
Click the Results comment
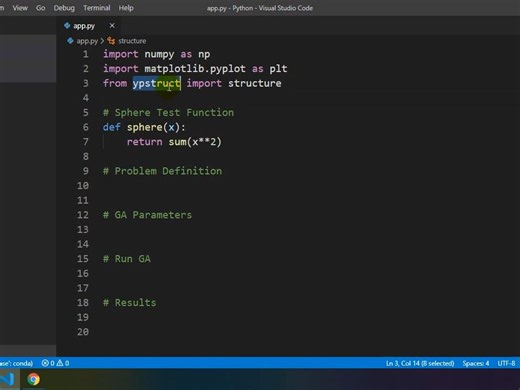(129, 303)
